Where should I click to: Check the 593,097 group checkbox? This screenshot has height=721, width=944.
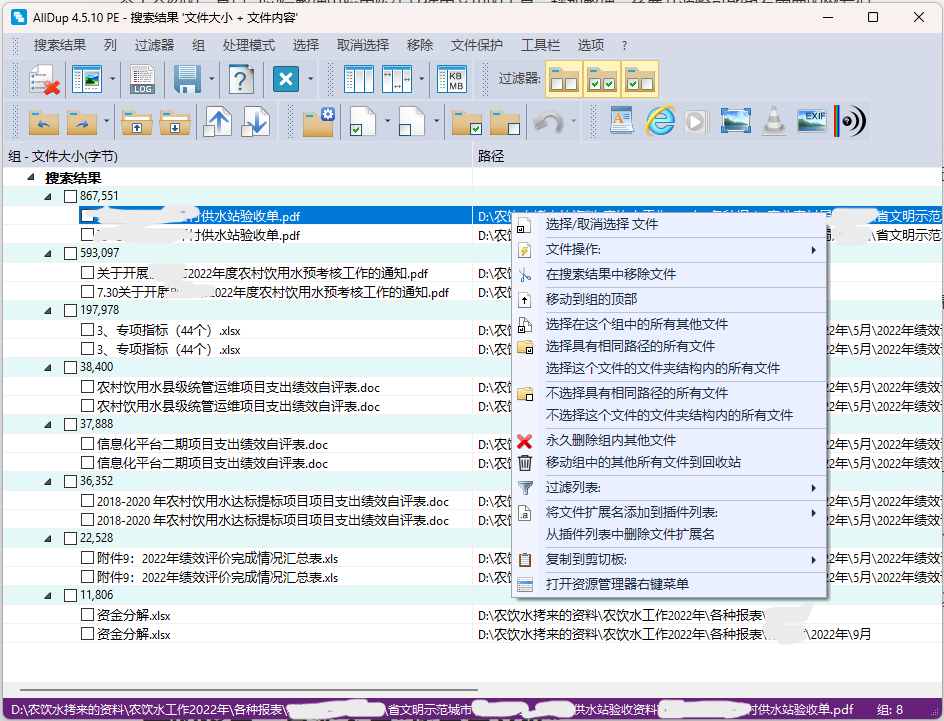click(x=70, y=253)
